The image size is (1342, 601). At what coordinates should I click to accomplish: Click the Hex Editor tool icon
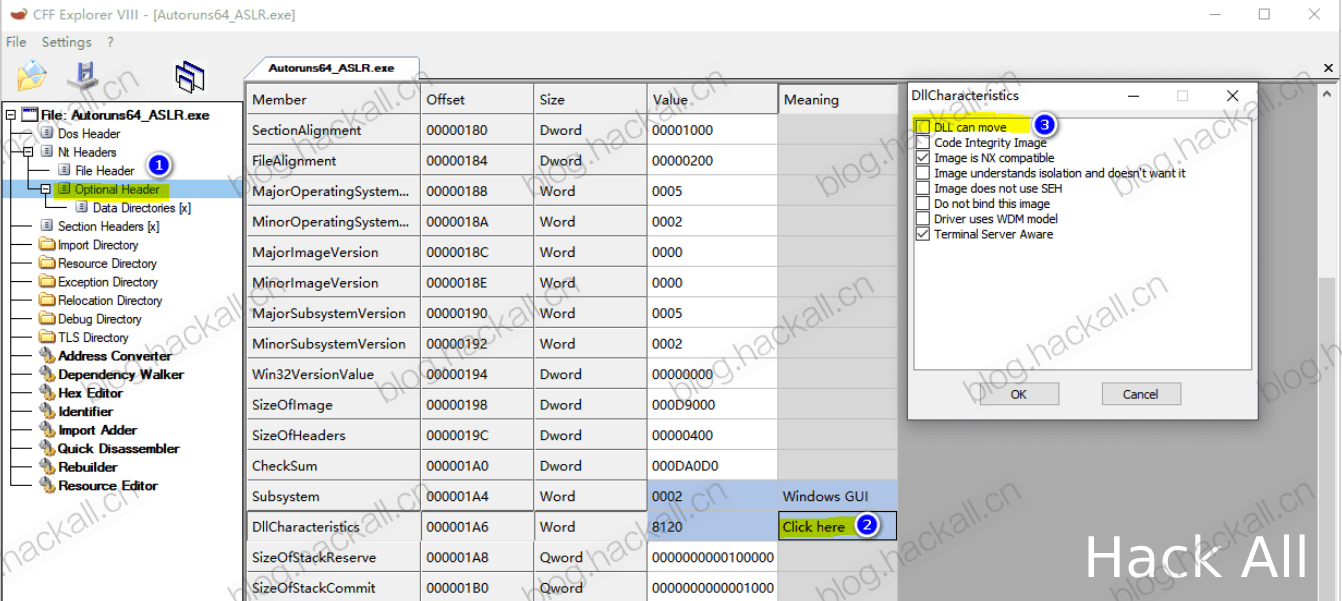coord(47,393)
